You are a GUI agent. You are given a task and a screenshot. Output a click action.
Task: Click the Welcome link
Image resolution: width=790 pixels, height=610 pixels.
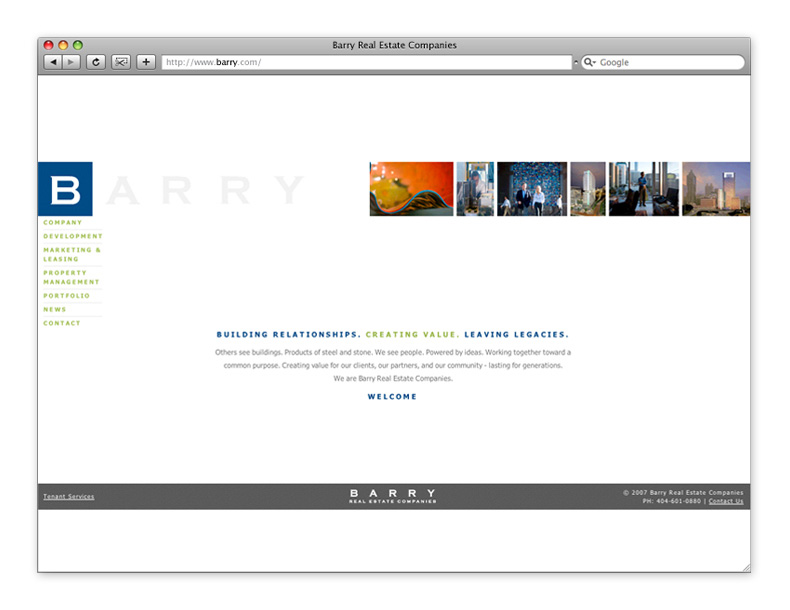coord(392,396)
